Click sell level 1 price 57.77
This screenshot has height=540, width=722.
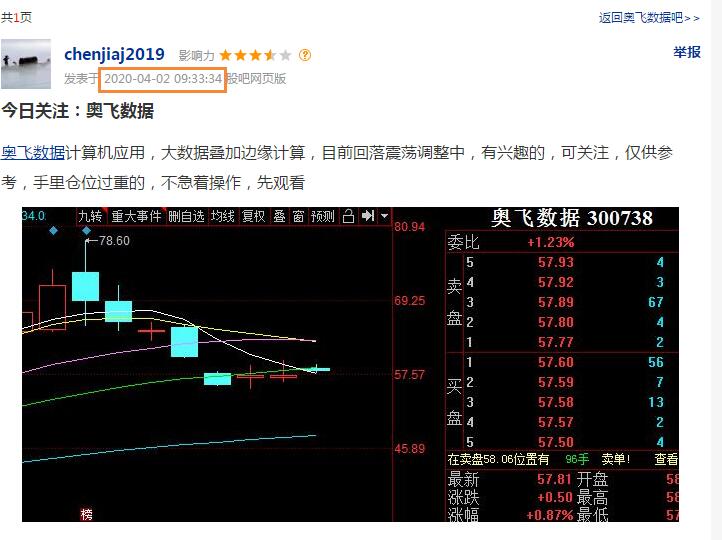[x=556, y=342]
